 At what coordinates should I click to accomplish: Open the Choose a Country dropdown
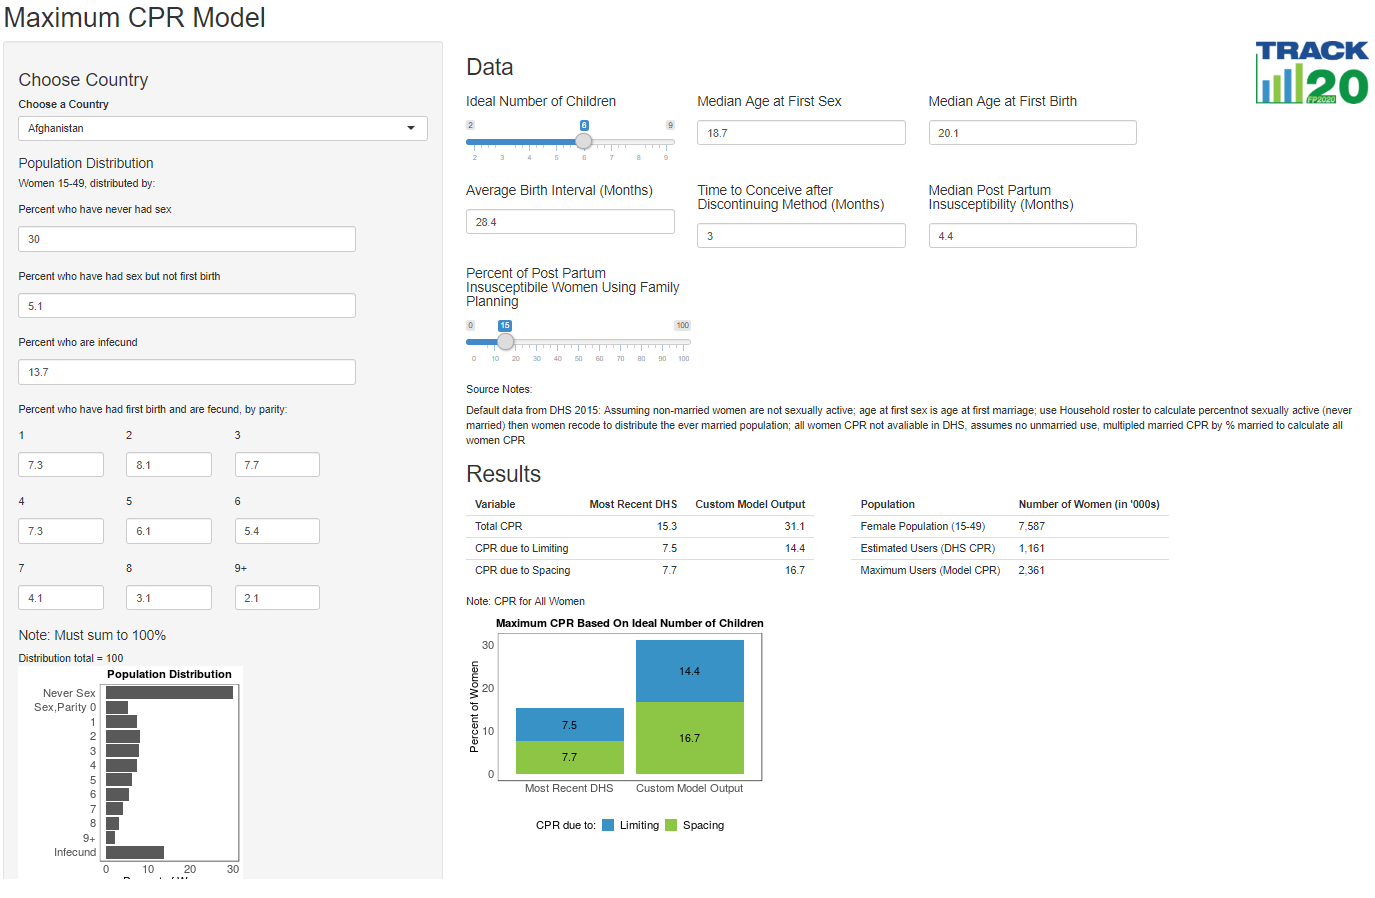pyautogui.click(x=222, y=129)
